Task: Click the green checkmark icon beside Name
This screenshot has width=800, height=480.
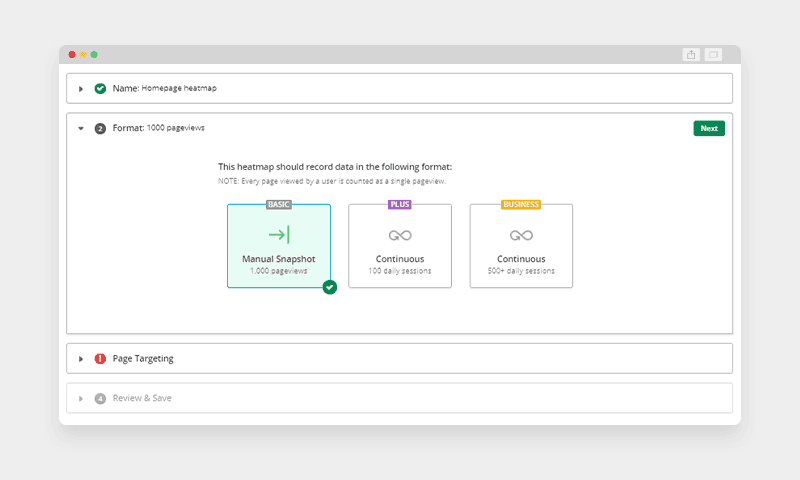Action: 100,88
